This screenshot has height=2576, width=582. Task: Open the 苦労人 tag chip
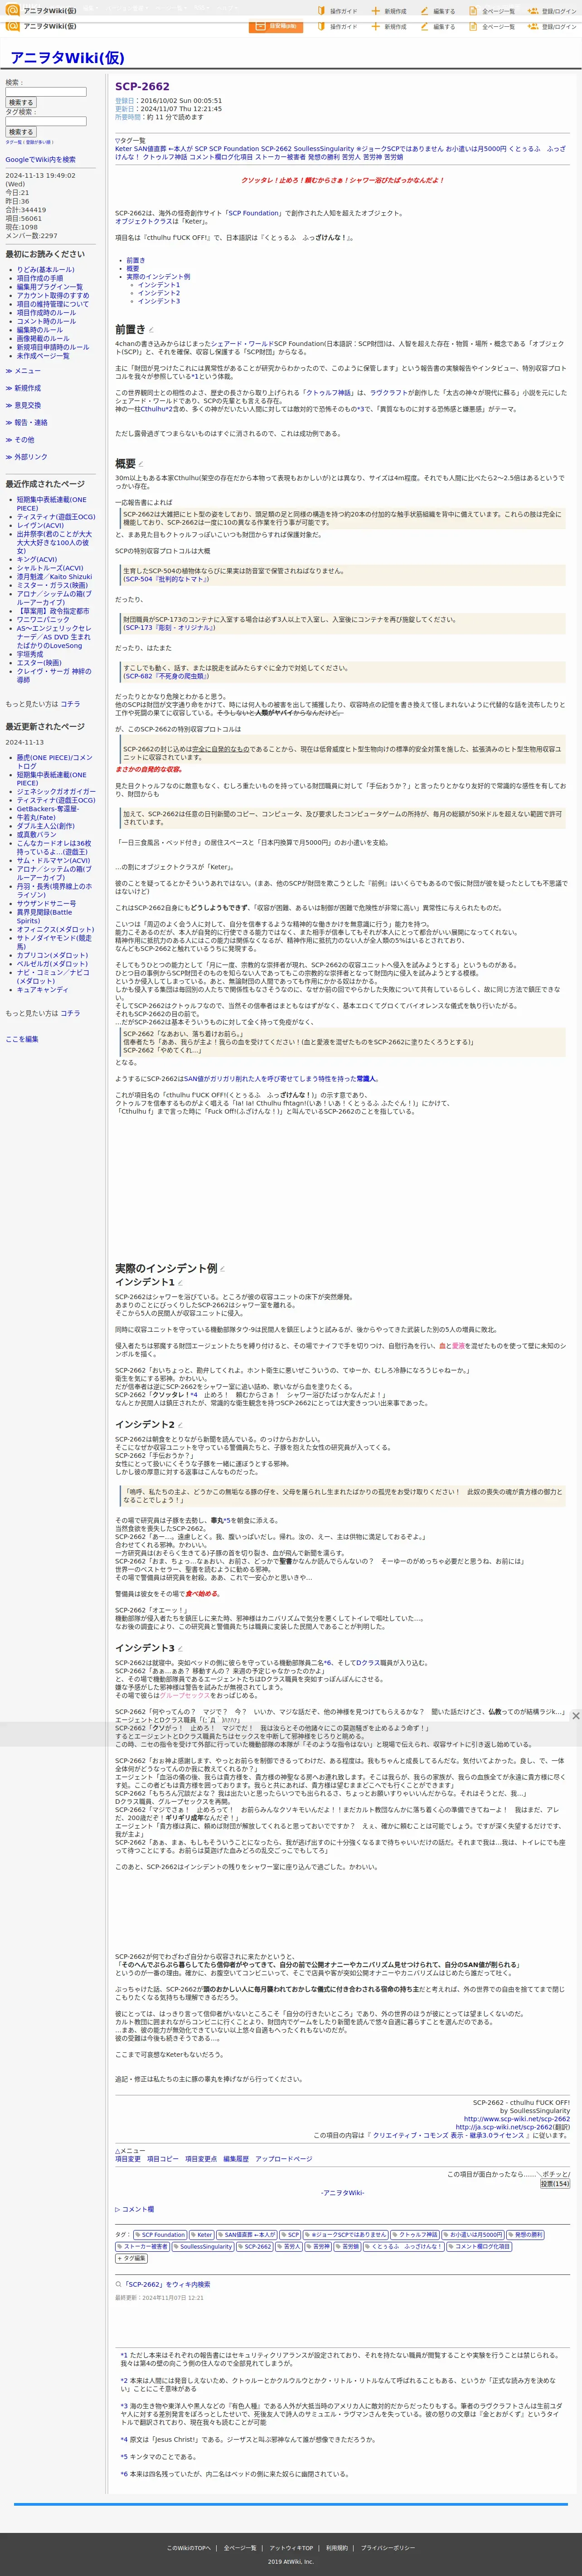coord(289,2246)
